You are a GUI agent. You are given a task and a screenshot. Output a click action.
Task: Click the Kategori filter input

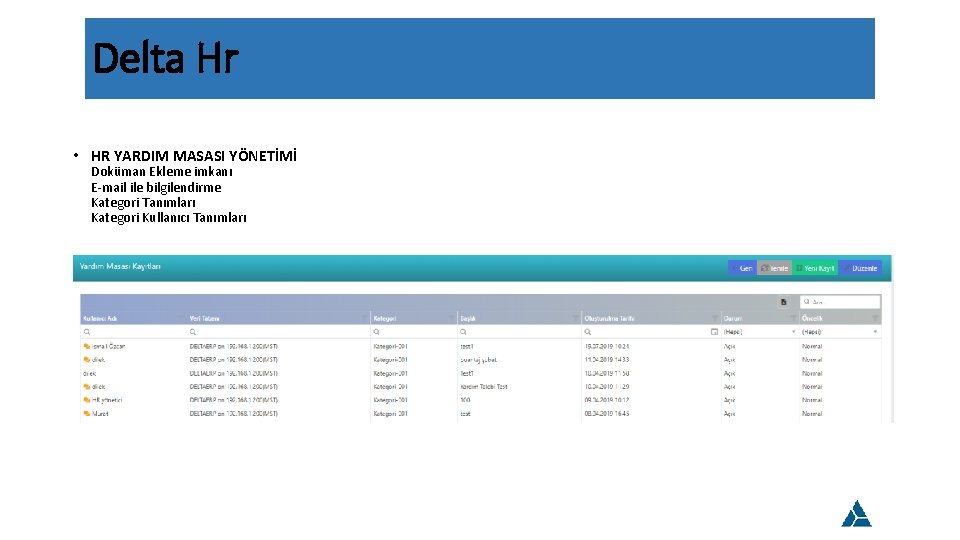(414, 332)
